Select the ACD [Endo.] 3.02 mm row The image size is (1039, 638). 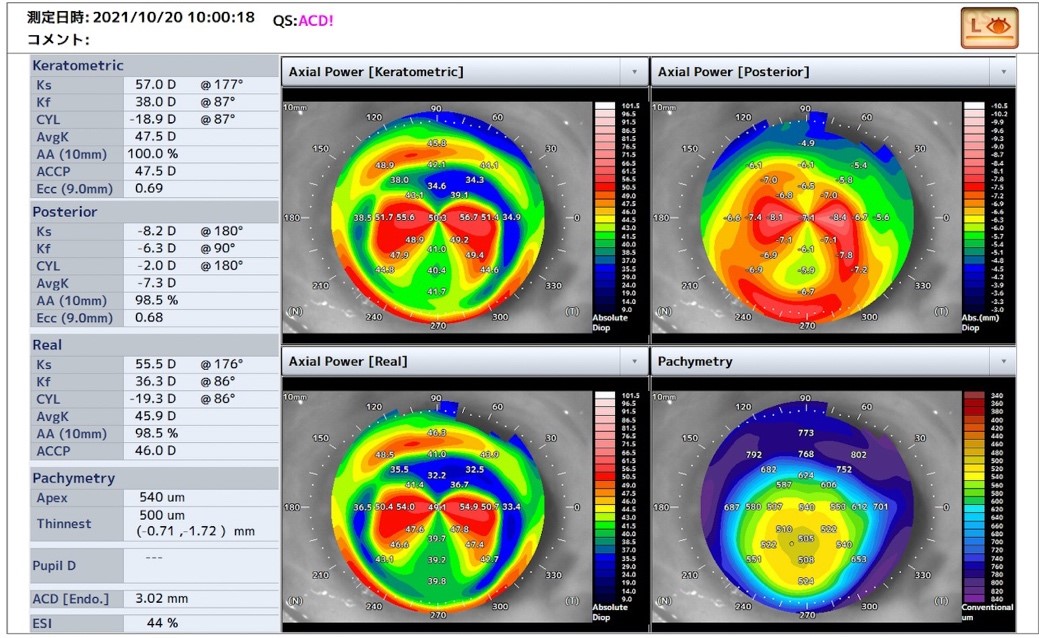[x=154, y=598]
